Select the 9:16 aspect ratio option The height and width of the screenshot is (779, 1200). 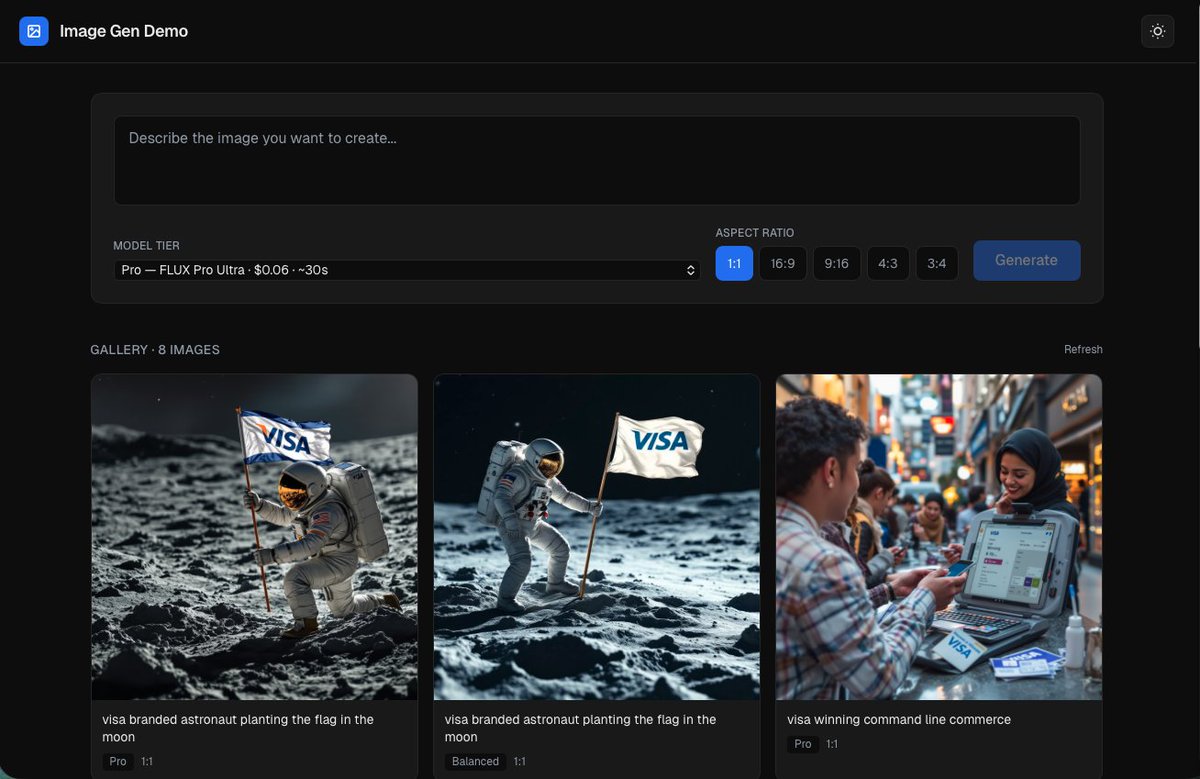[x=836, y=263]
